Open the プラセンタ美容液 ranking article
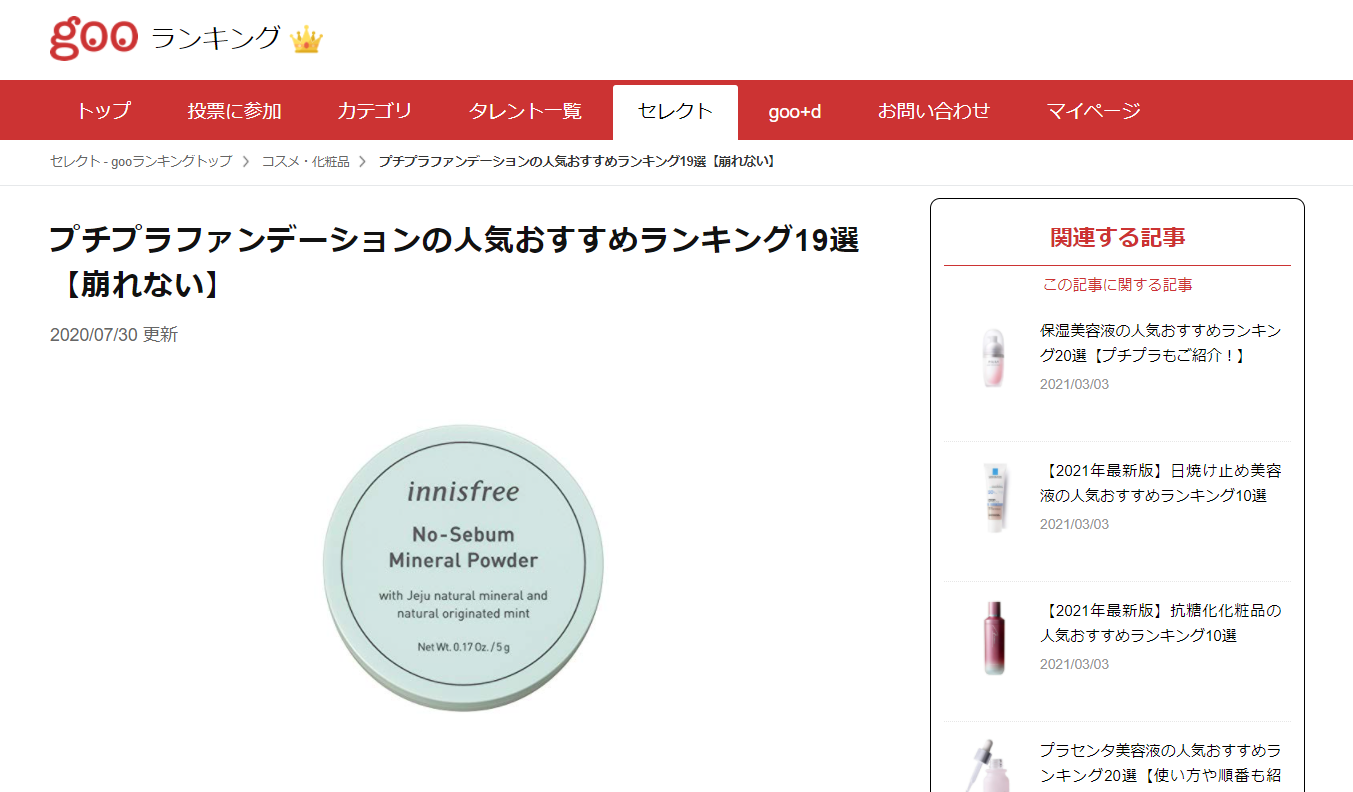Screen dimensions: 1353x792 click(1160, 762)
